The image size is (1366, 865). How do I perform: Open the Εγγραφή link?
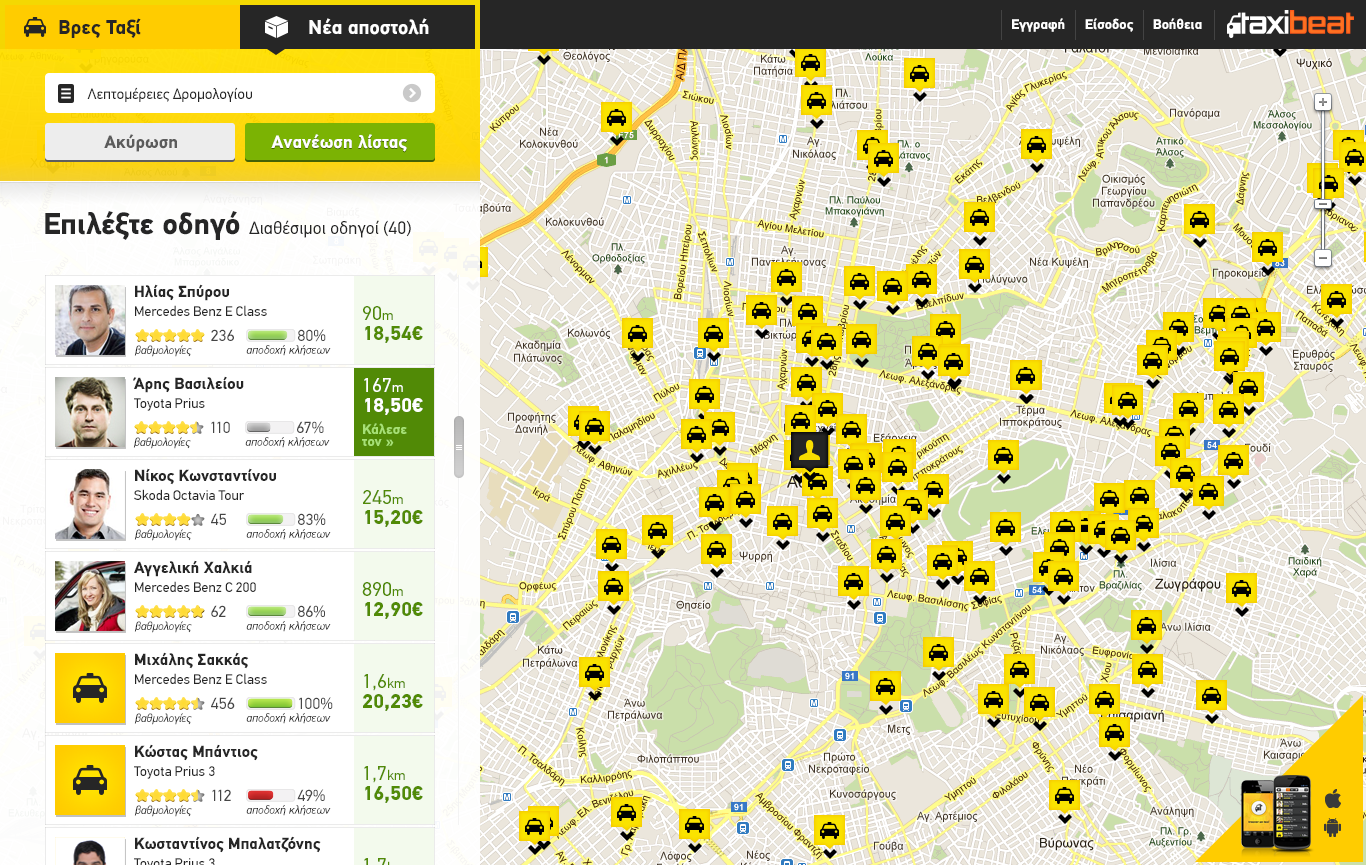[x=1037, y=24]
